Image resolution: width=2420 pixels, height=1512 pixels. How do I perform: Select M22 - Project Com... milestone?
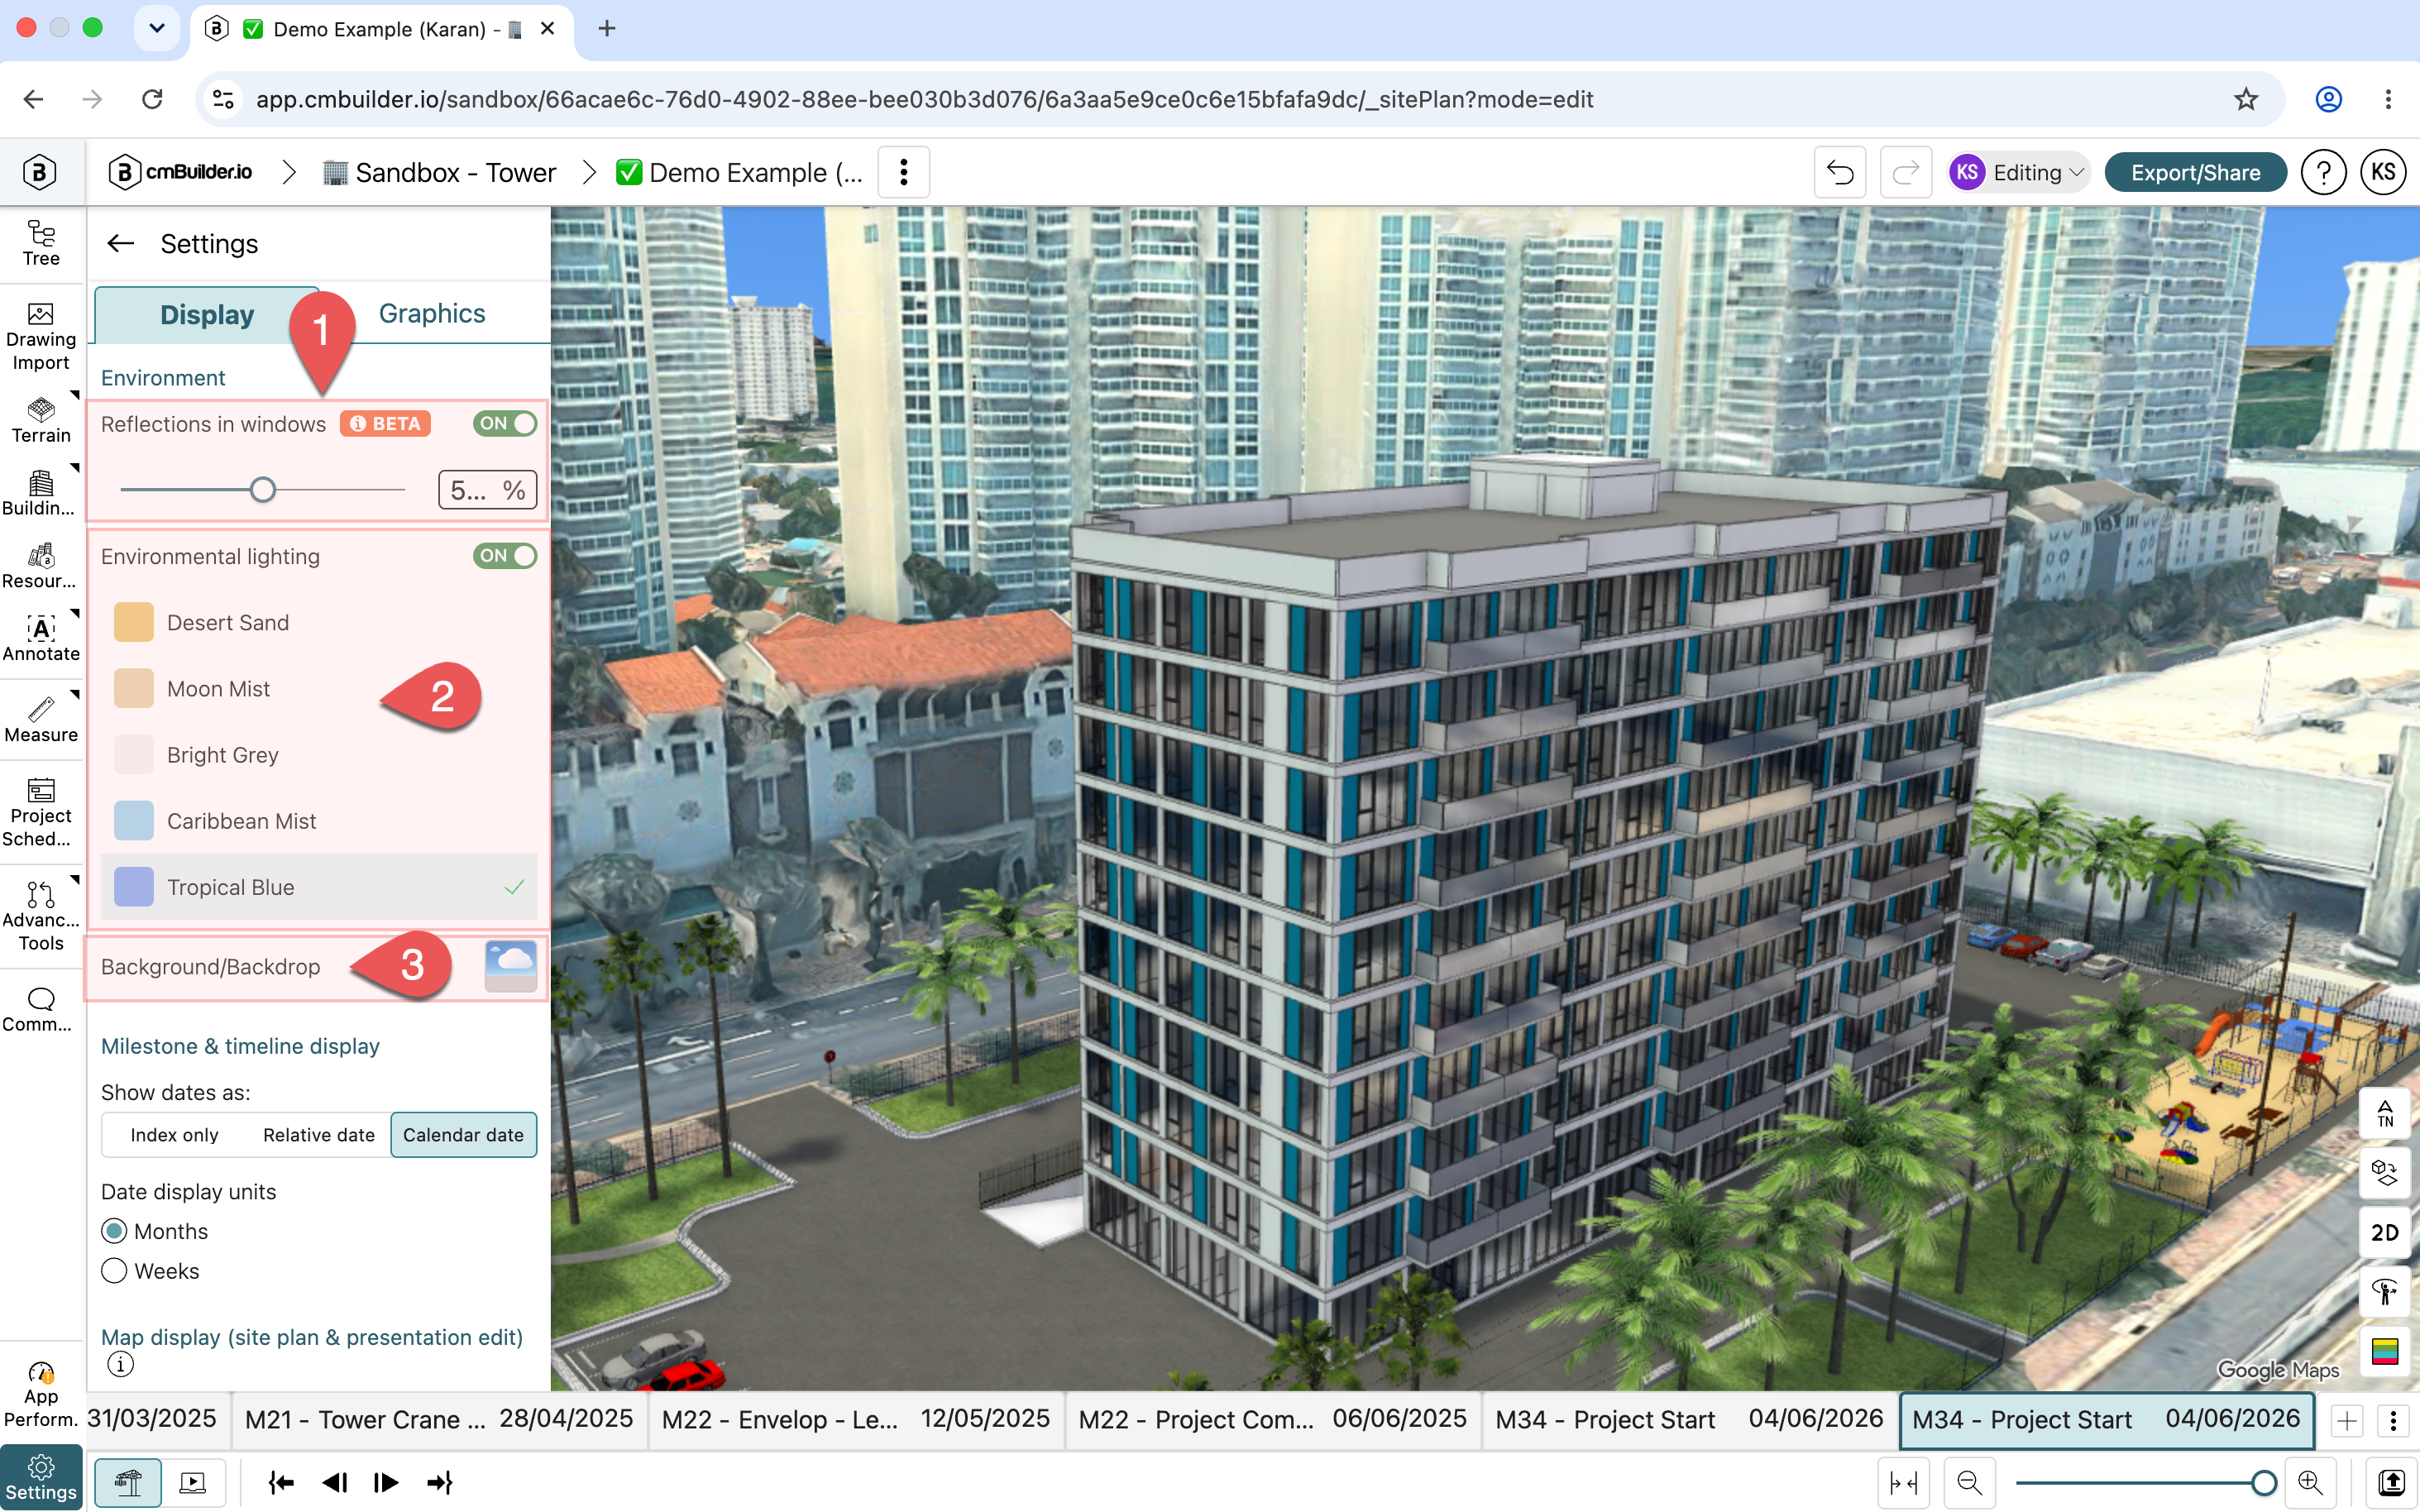point(1273,1419)
